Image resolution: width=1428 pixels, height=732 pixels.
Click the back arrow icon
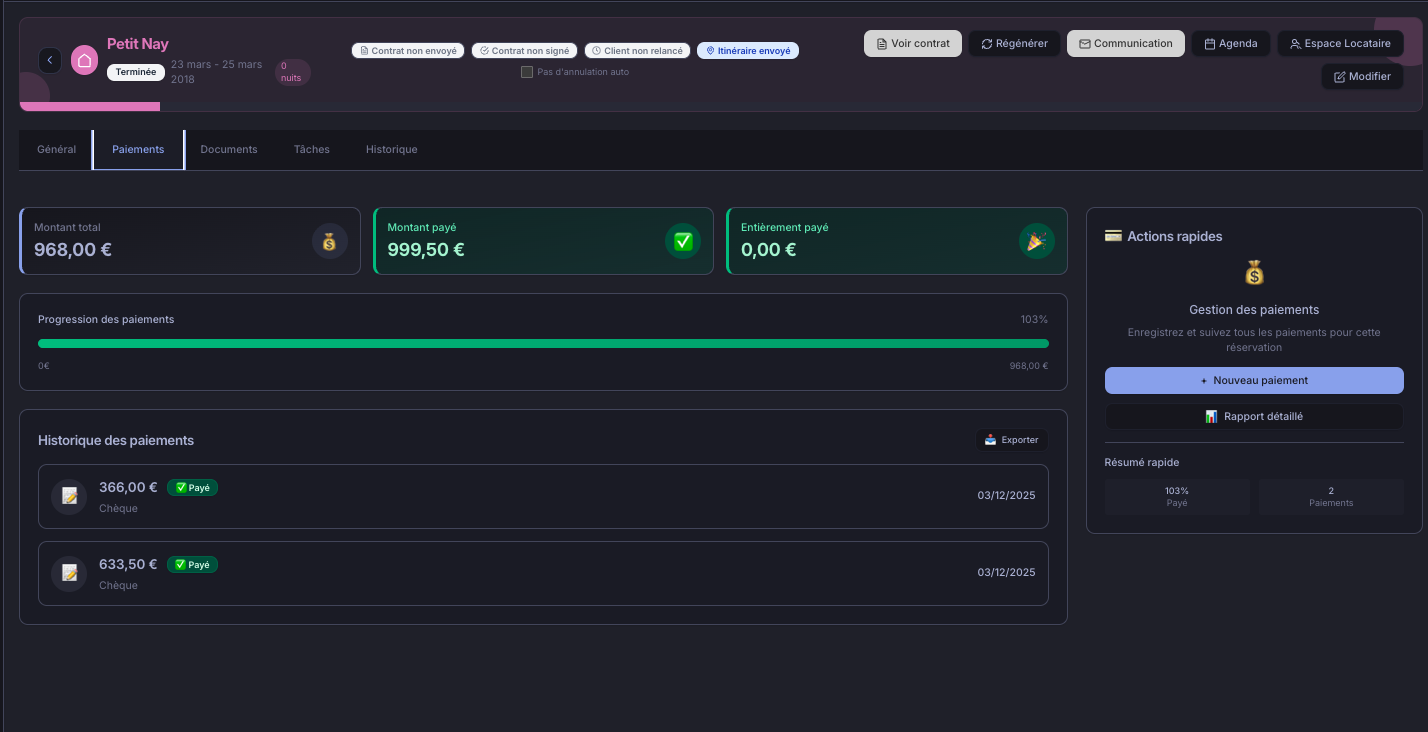[50, 60]
